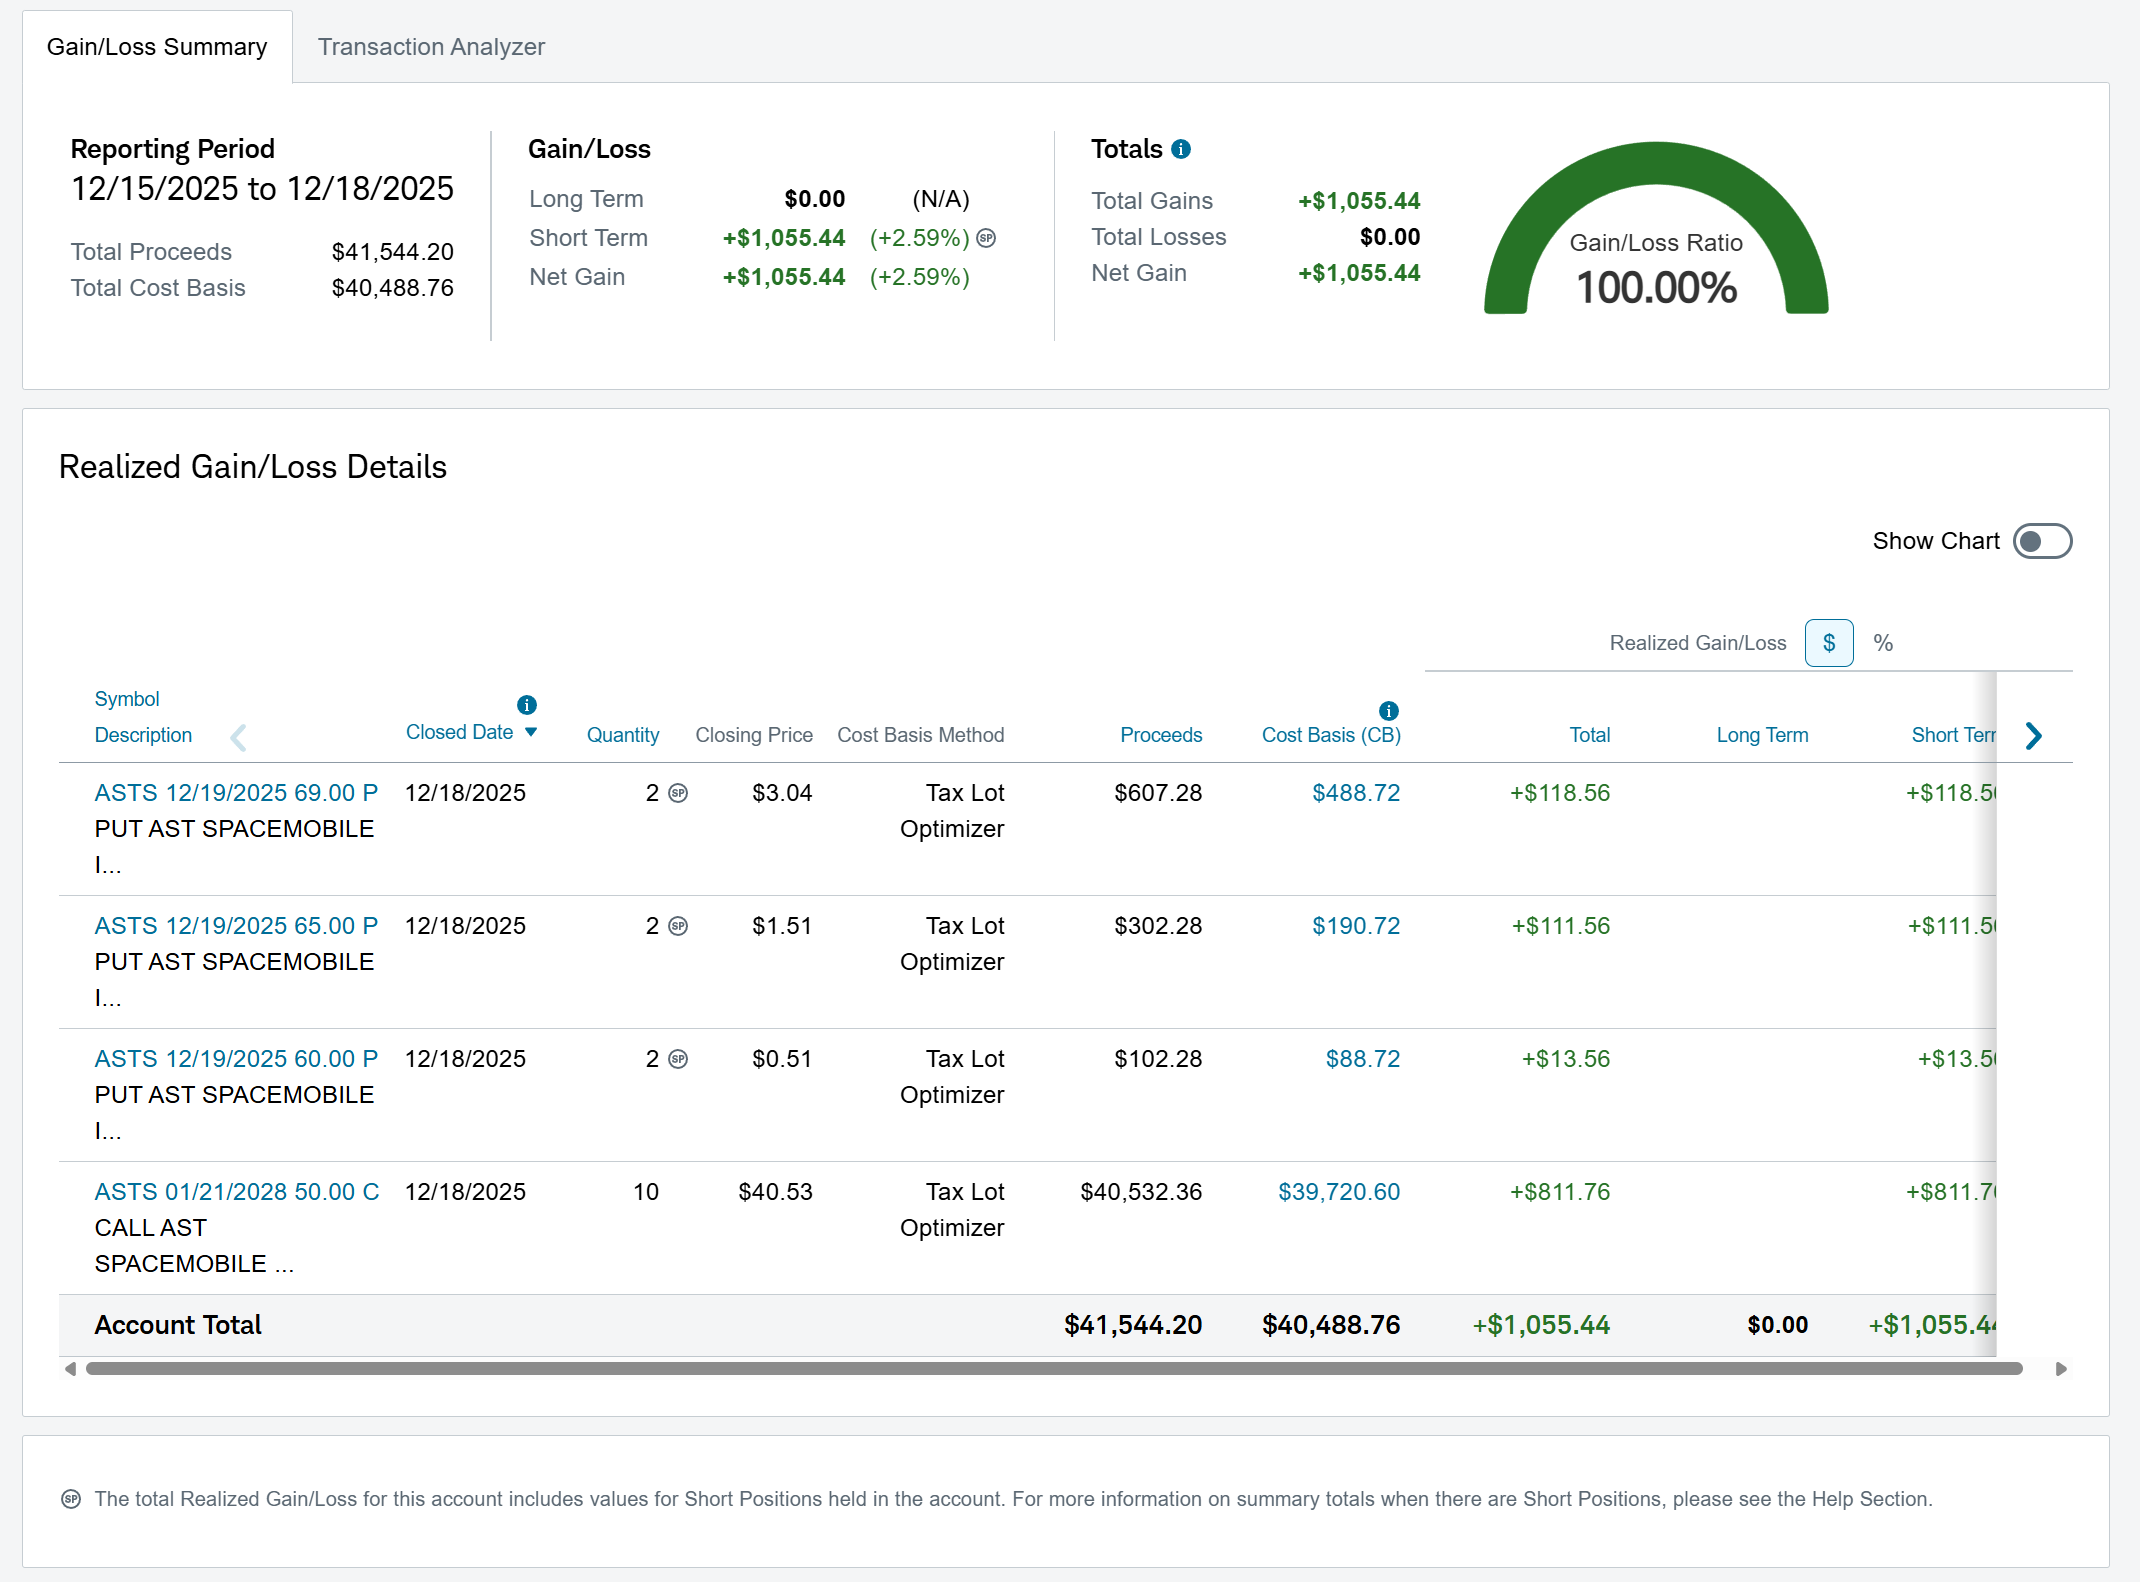Collapse description column with left chevron
This screenshot has height=1582, width=2140.
tap(238, 738)
